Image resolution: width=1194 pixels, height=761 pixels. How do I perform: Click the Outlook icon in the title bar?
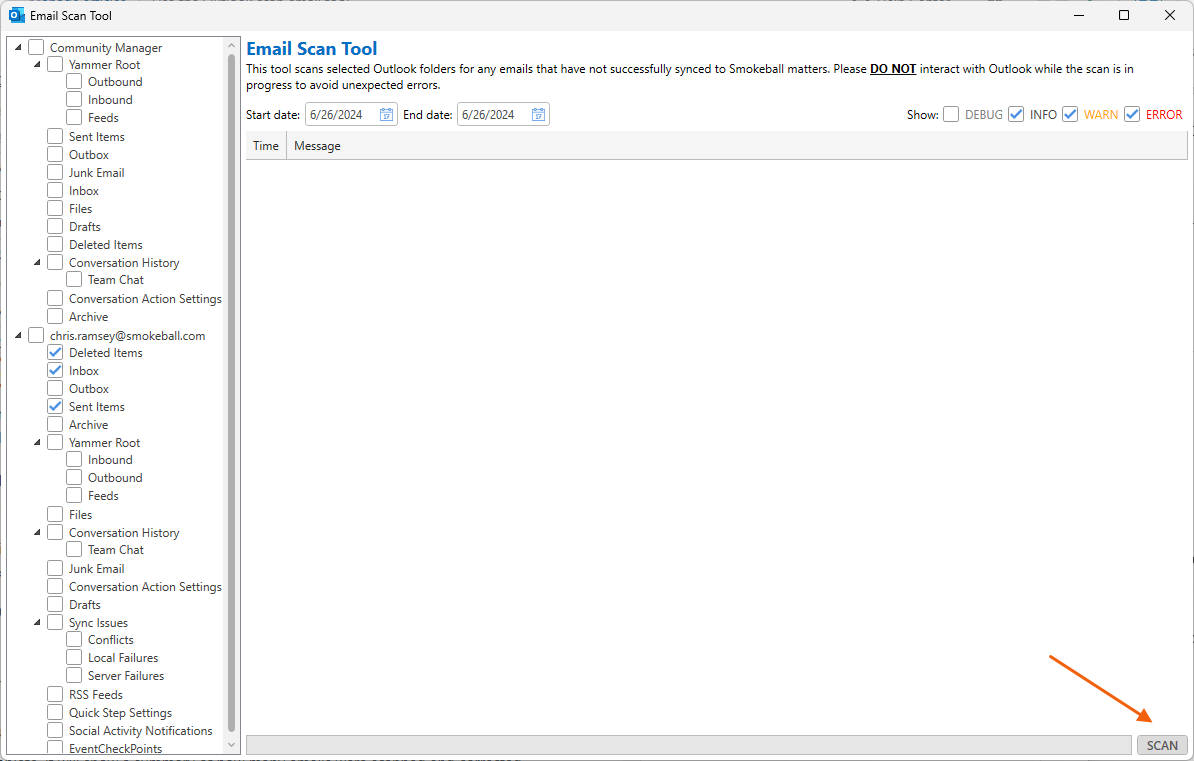16,15
